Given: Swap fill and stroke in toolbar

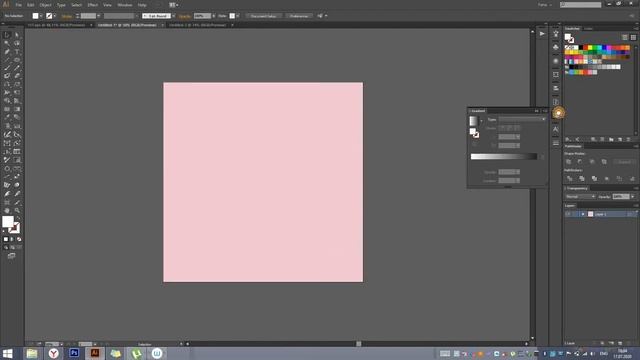Looking at the screenshot, I should coord(18,218).
